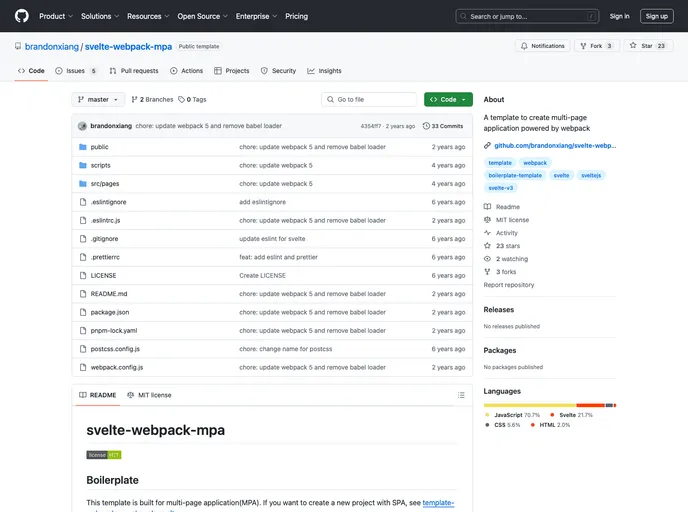Screen dimensions: 688x512
Task: Open the webpack.config.js file name
Action: pyautogui.click(x=117, y=368)
